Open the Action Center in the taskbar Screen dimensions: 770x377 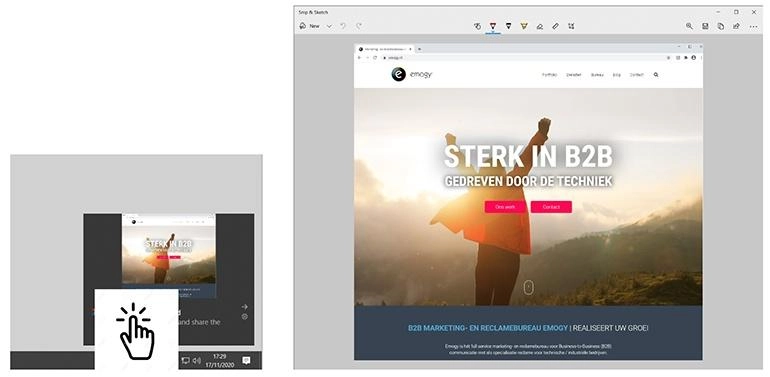coord(246,360)
